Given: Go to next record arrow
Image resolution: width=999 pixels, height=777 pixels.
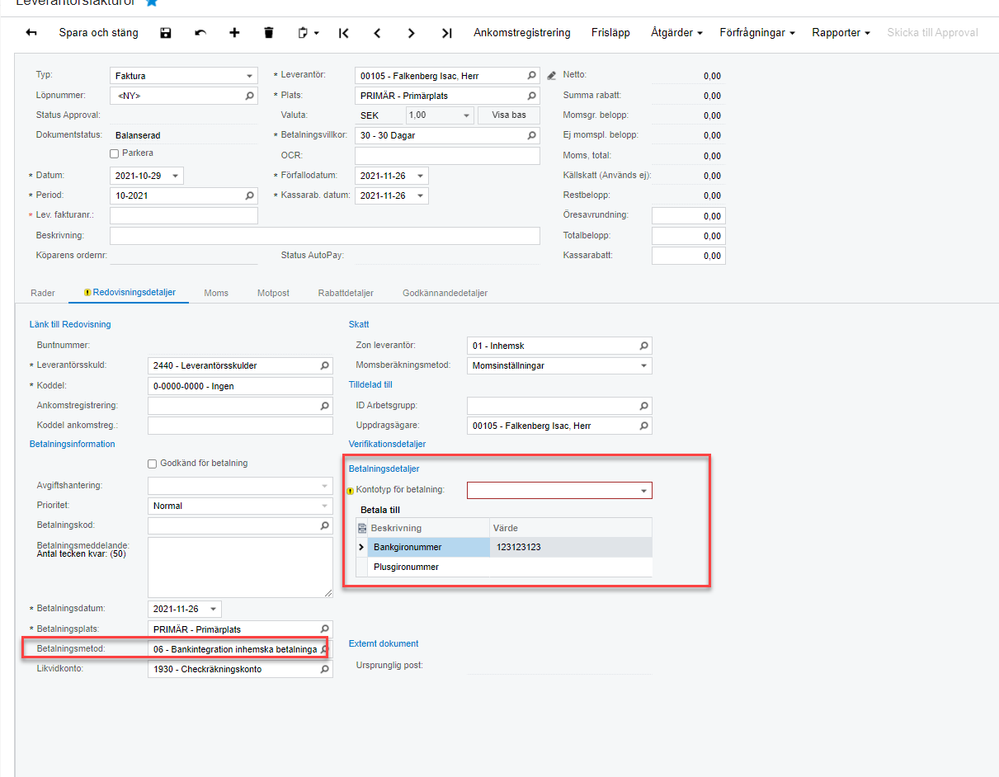Looking at the screenshot, I should coord(411,33).
